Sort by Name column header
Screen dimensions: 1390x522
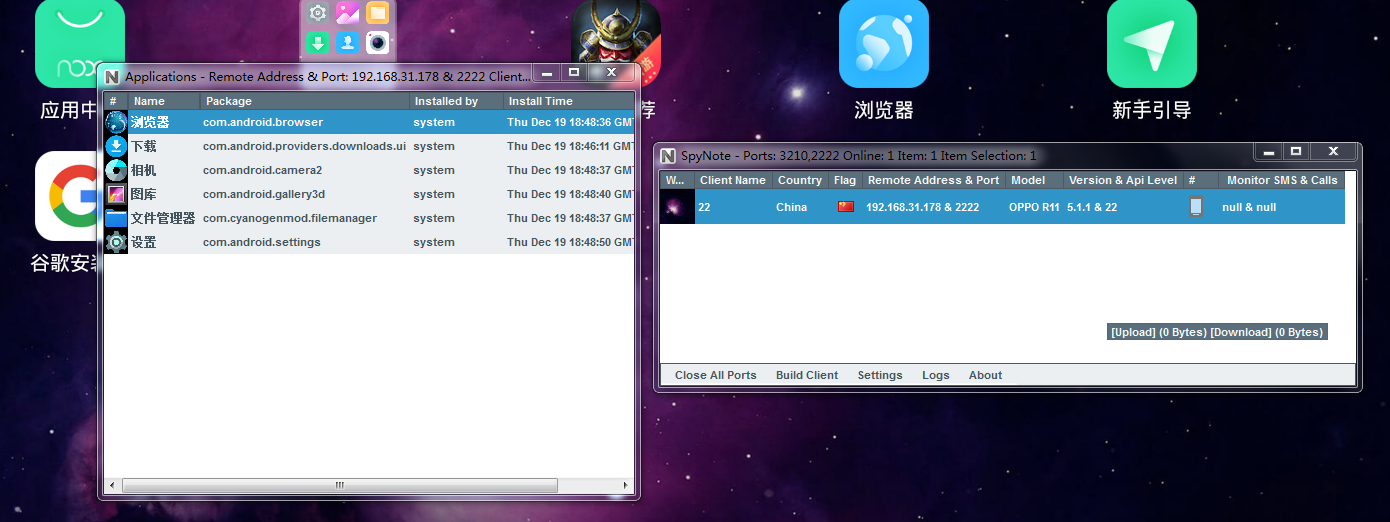tap(164, 101)
